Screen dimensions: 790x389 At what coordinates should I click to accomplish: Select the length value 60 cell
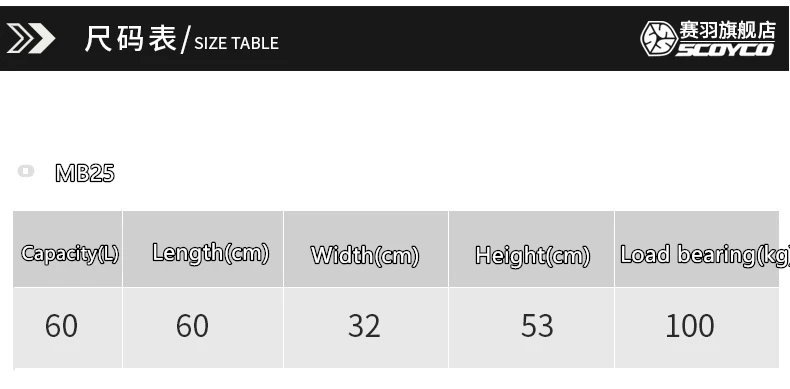pyautogui.click(x=203, y=328)
